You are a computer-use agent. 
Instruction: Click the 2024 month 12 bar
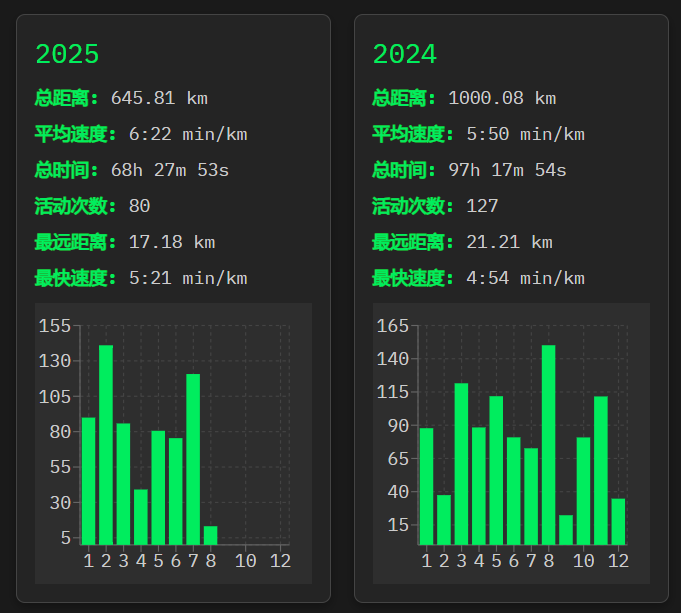point(618,521)
